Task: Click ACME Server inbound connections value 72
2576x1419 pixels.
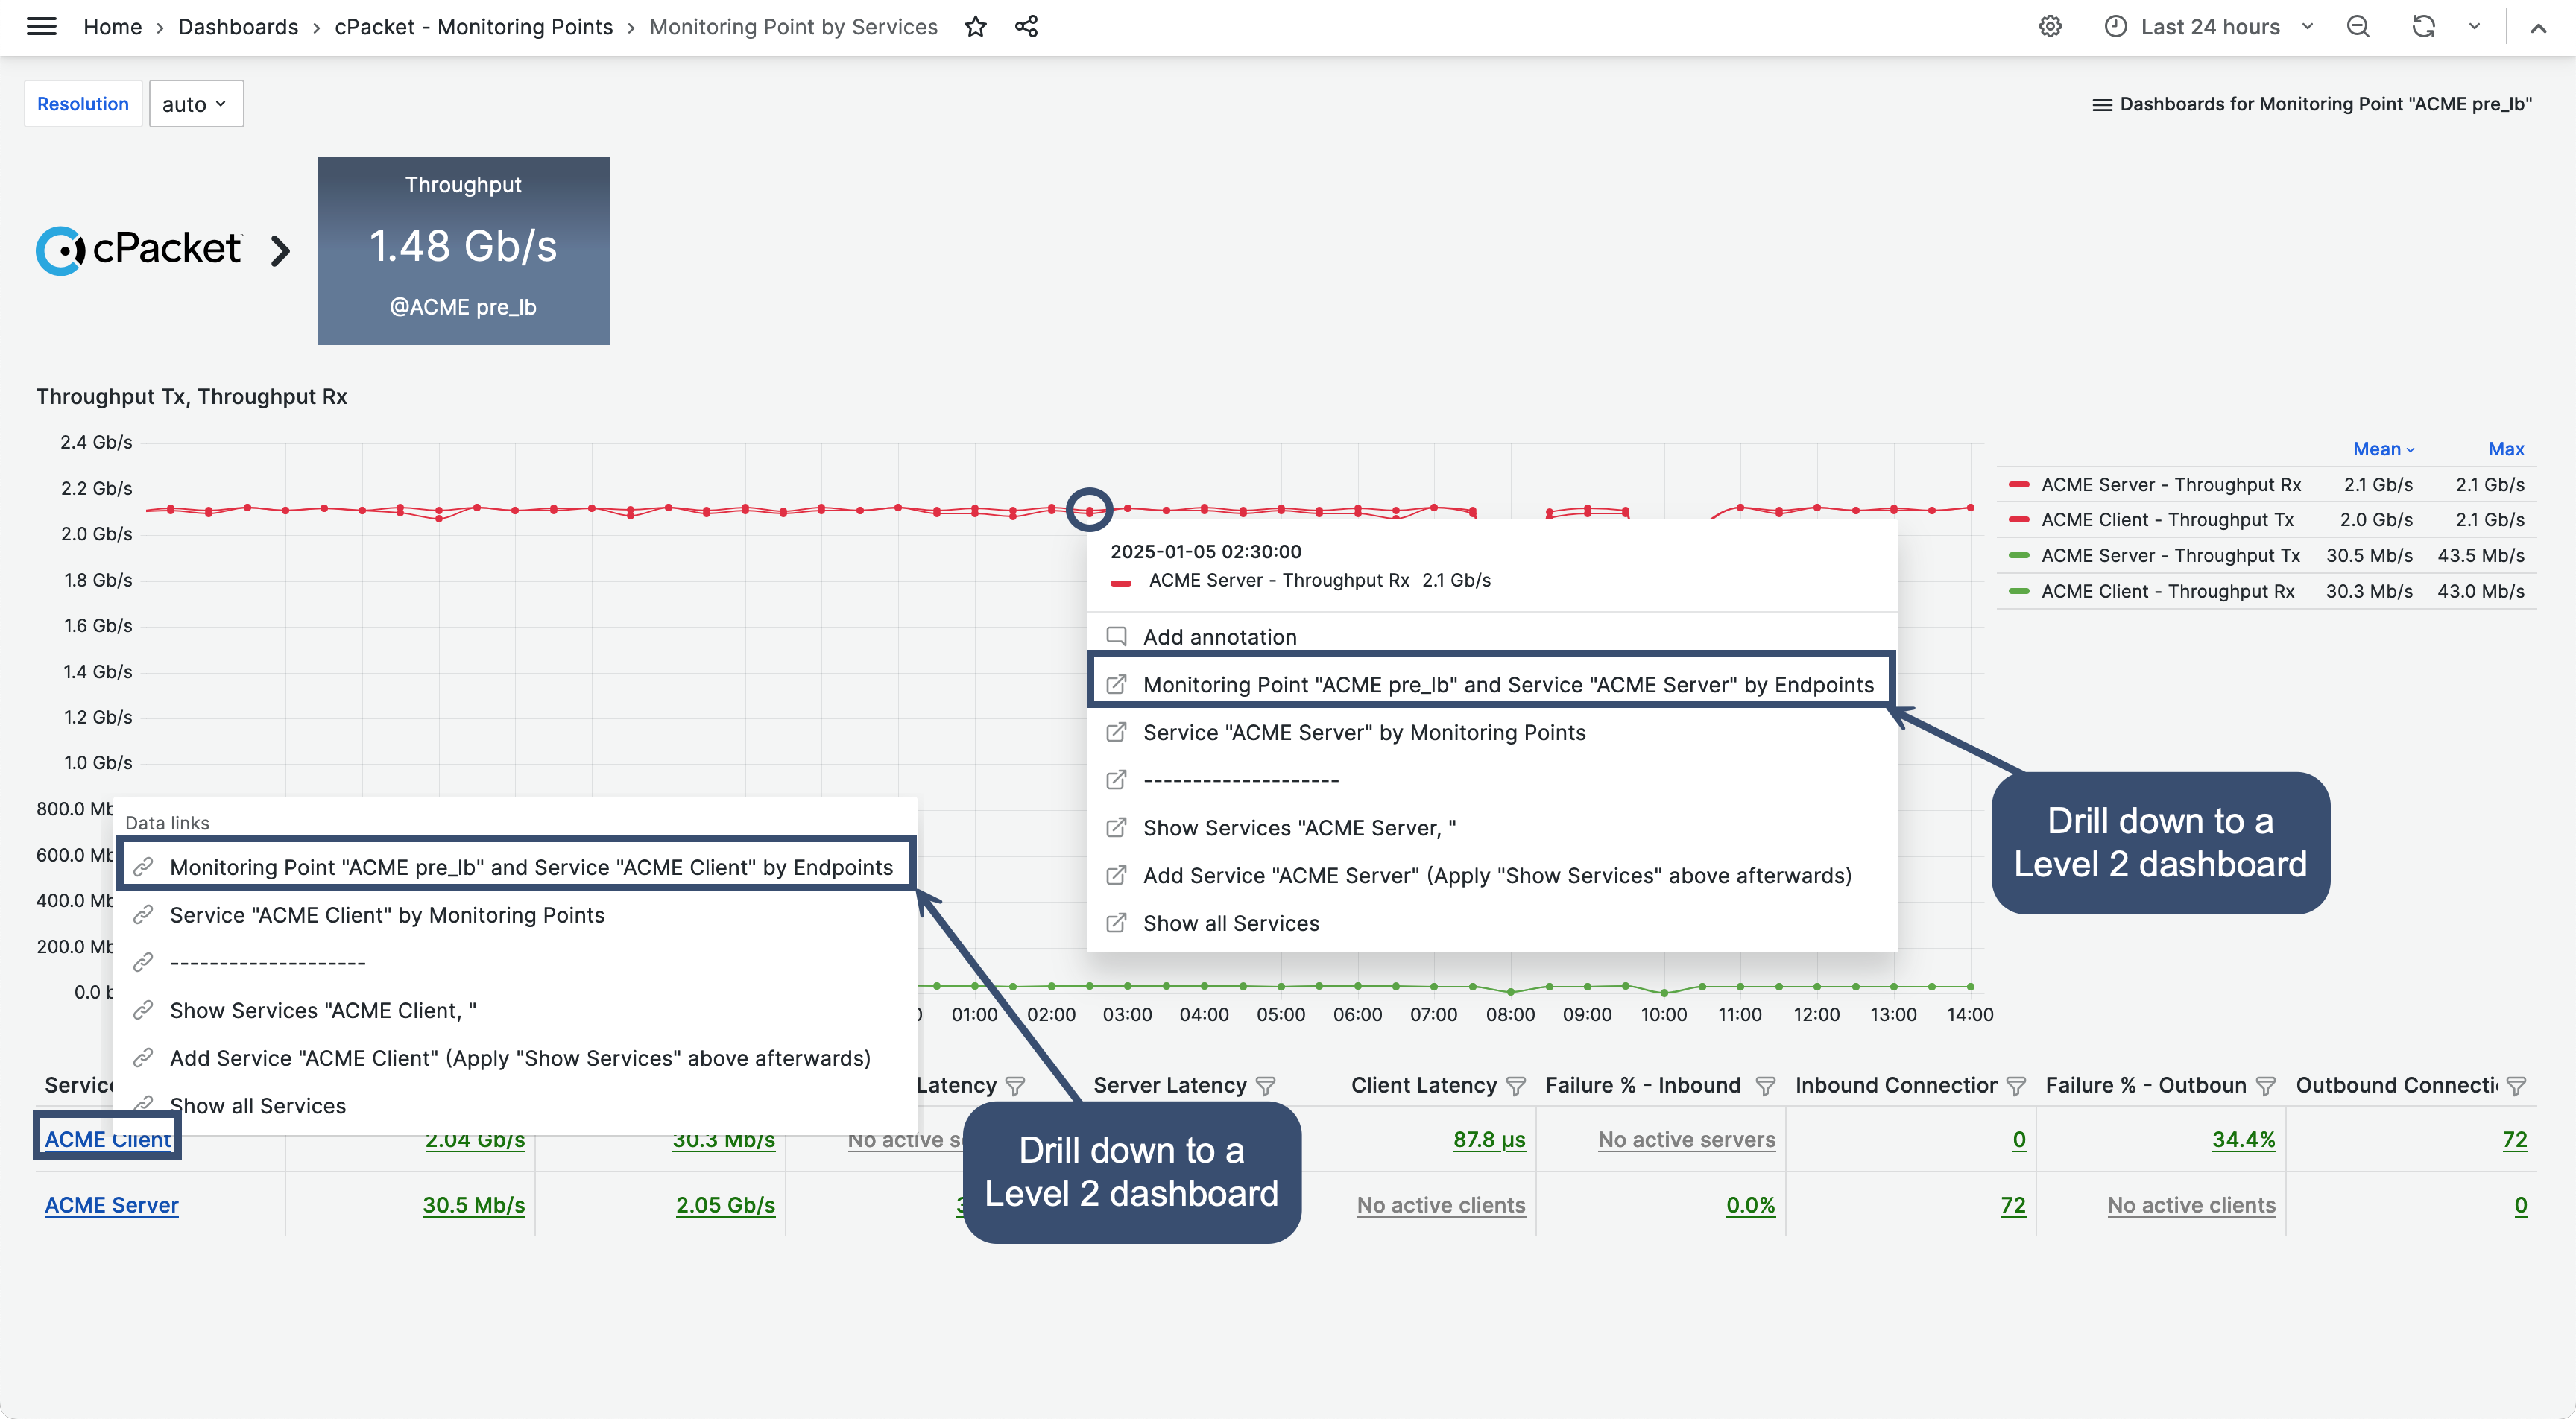Action: coord(2012,1205)
